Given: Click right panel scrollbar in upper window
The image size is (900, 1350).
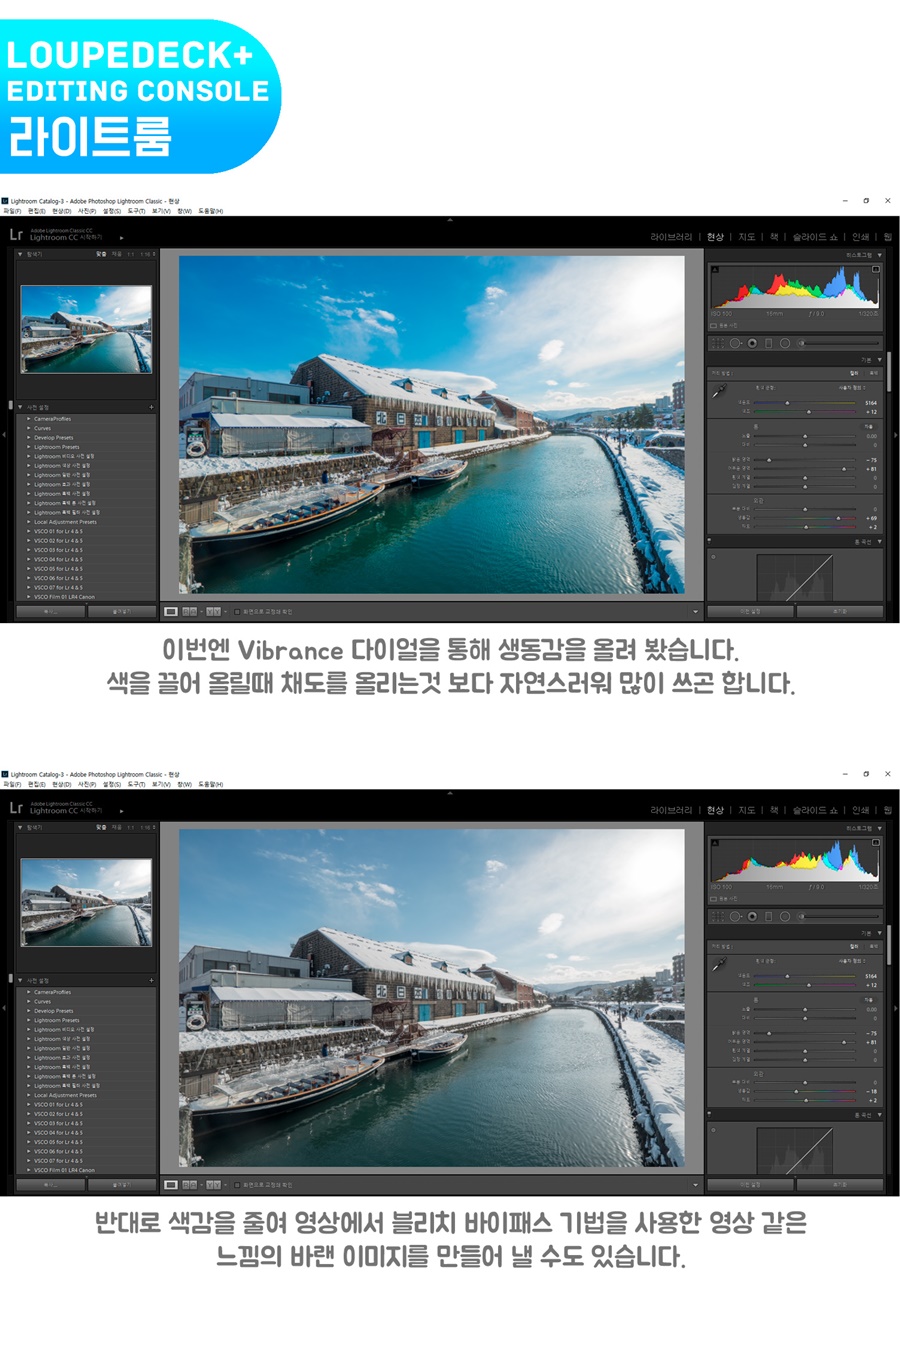Looking at the screenshot, I should click(889, 372).
